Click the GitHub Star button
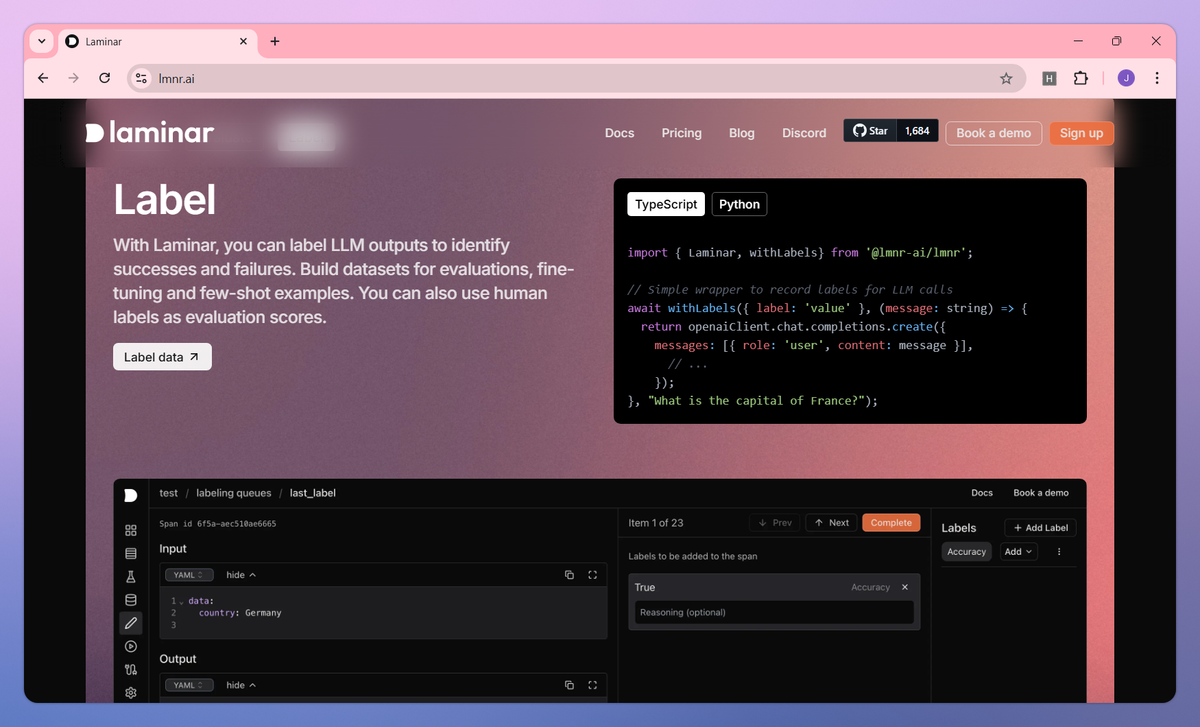Viewport: 1200px width, 727px height. tap(870, 131)
